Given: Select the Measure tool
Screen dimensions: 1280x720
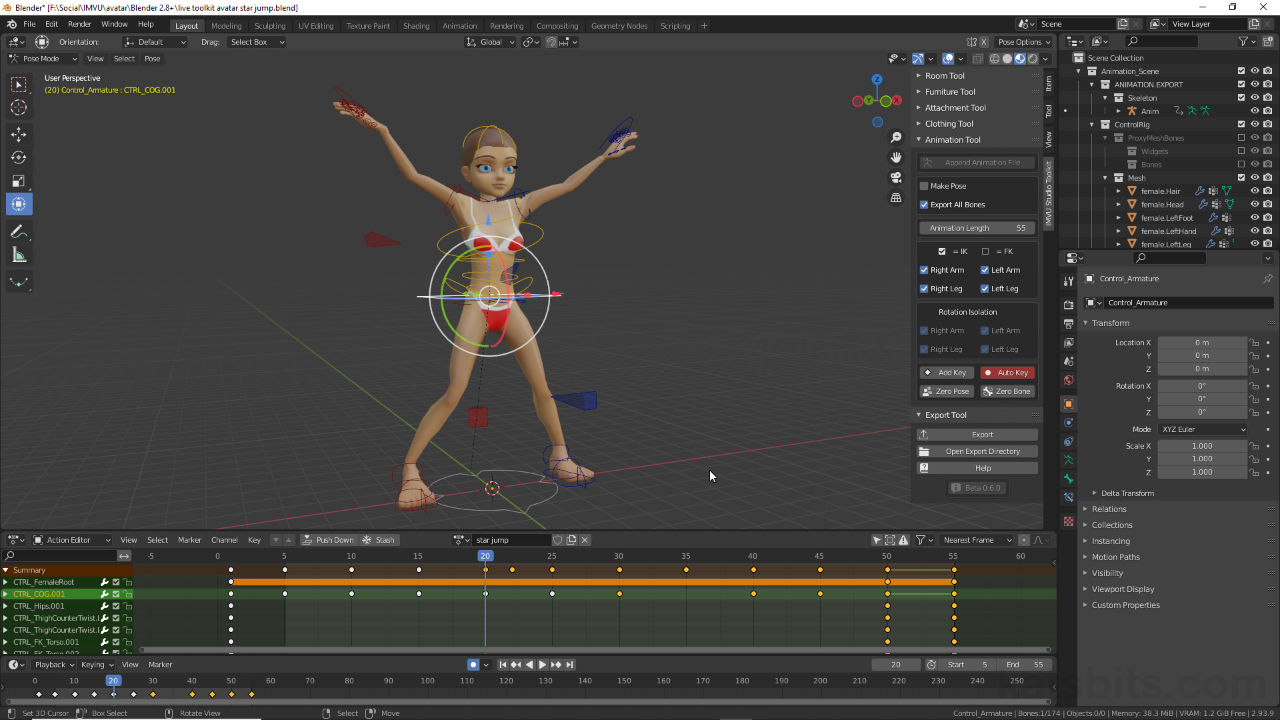Looking at the screenshot, I should [19, 255].
